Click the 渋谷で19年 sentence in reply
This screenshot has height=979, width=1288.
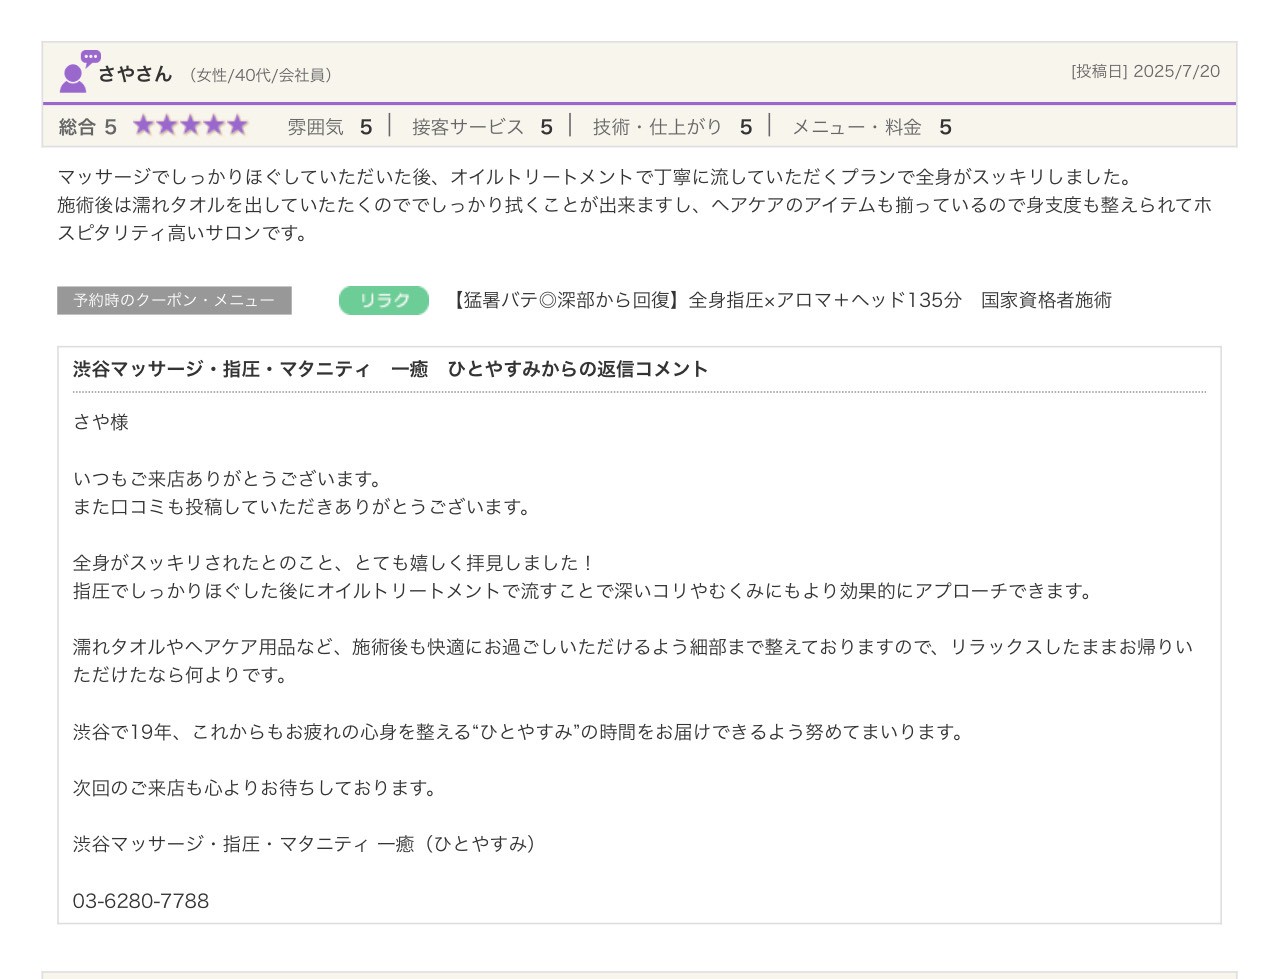click(520, 732)
